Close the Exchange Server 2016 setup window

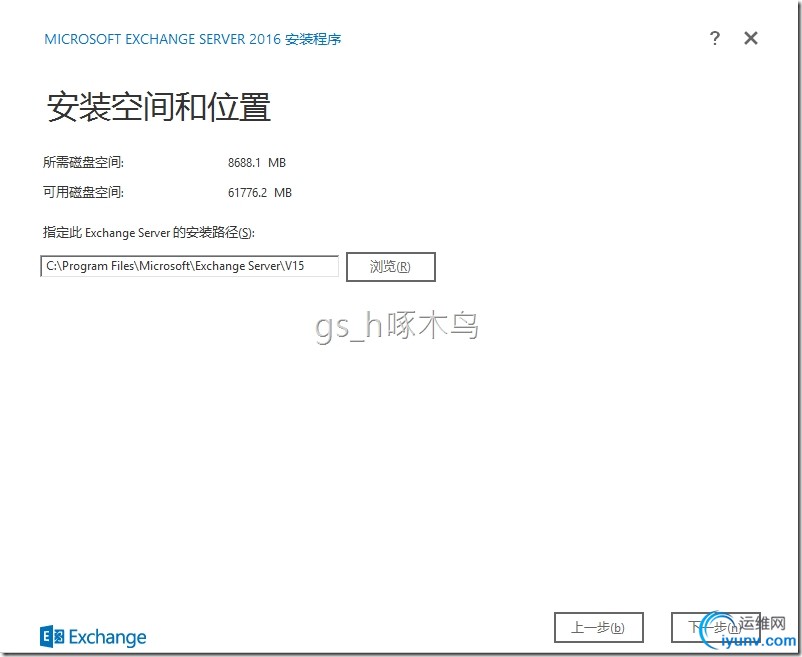(750, 38)
